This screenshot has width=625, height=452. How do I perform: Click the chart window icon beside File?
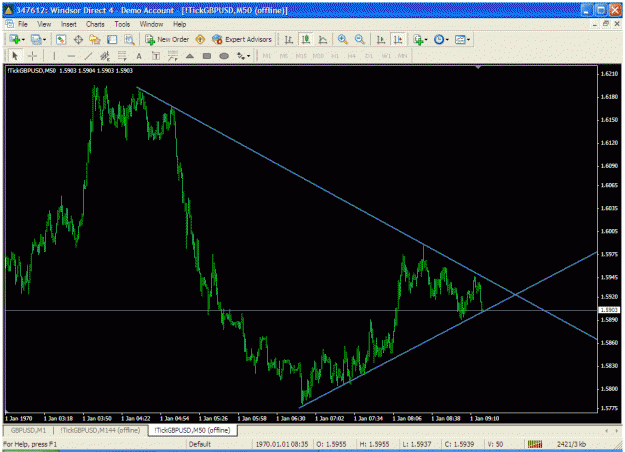point(10,24)
